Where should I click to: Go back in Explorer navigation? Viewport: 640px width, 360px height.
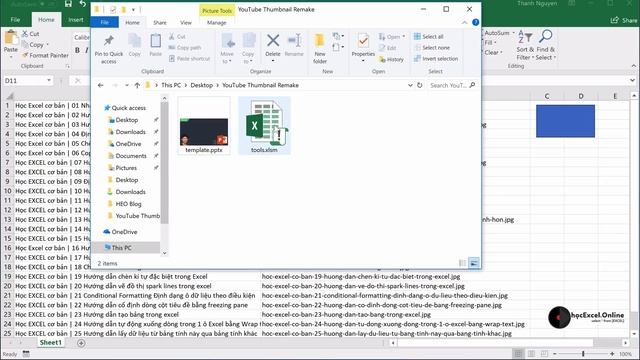click(x=100, y=85)
